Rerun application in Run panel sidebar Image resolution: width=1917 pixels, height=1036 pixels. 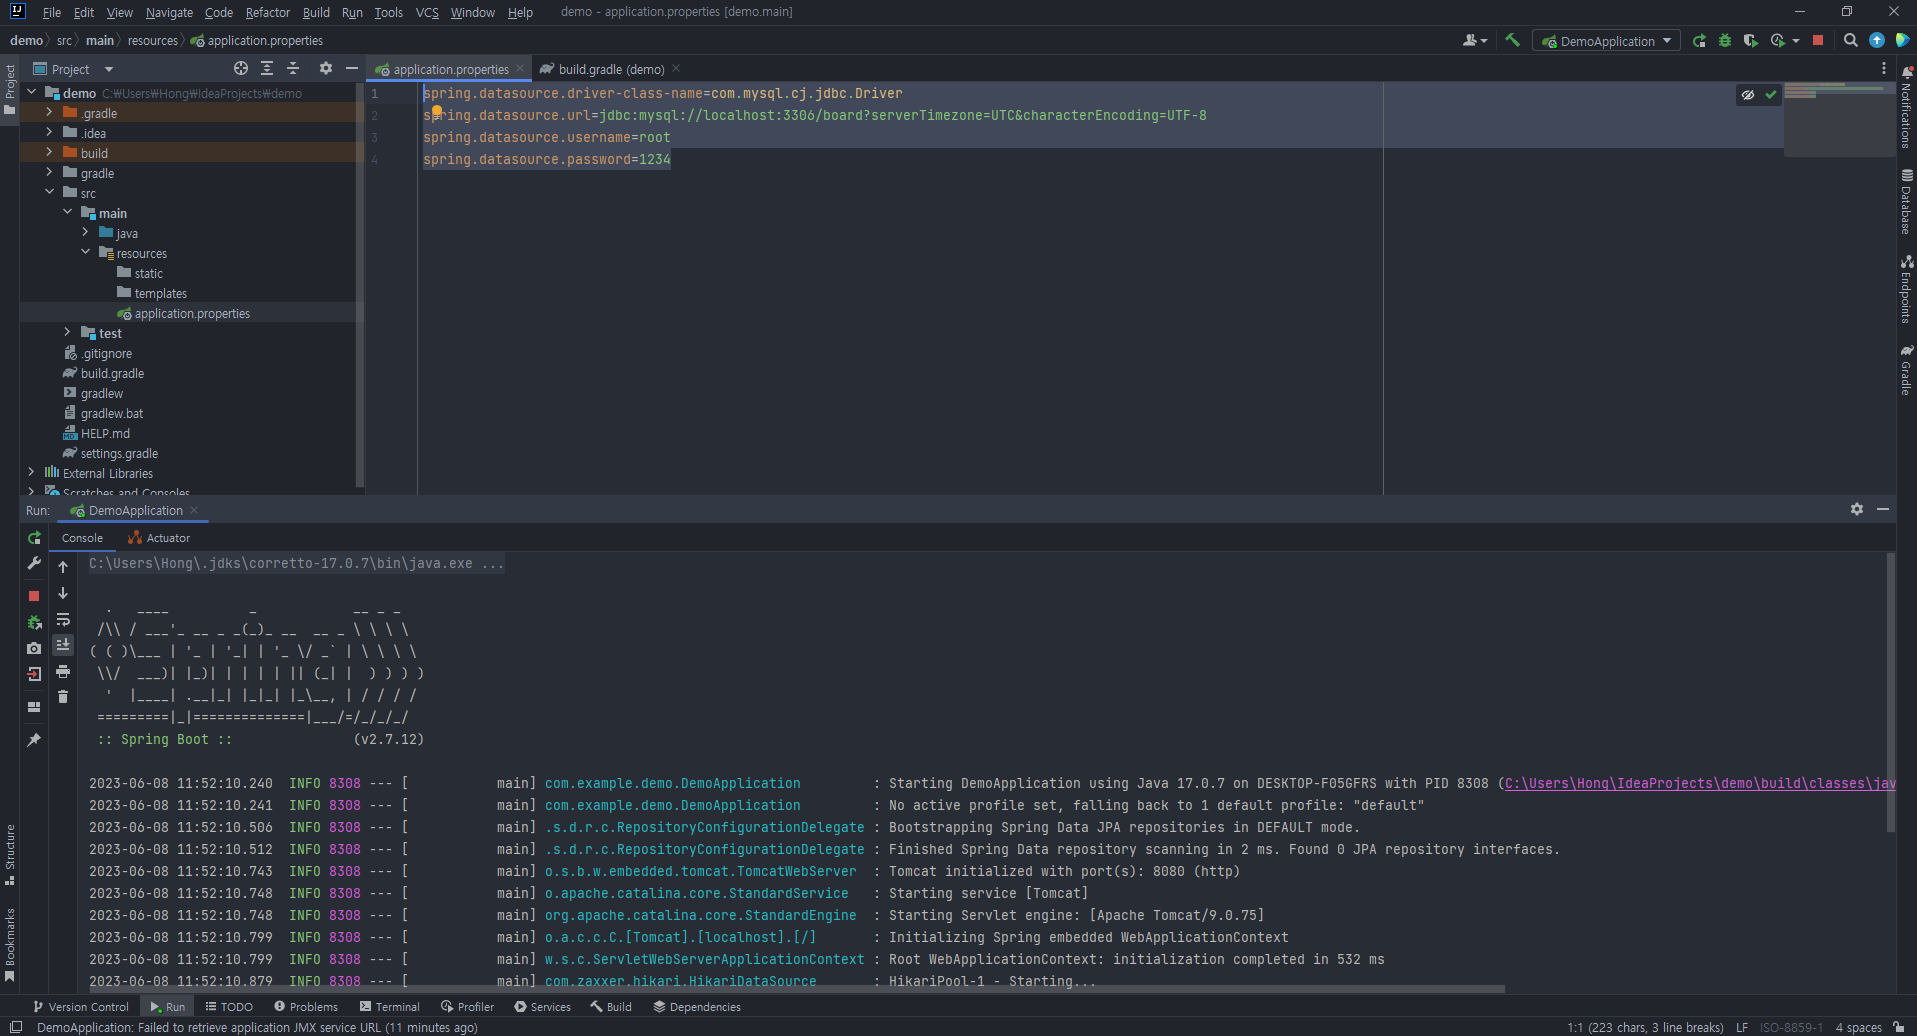34,538
